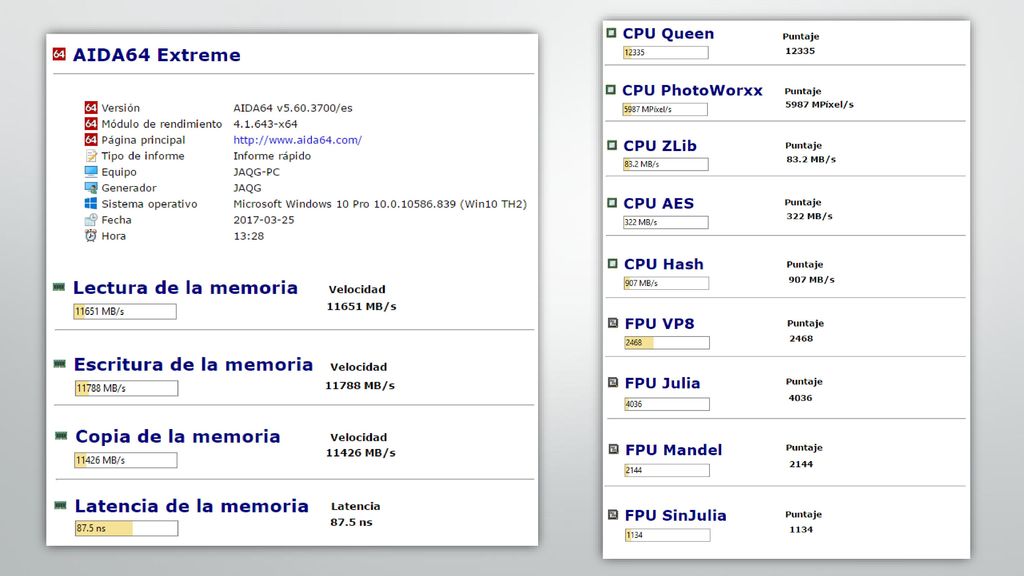Click the 11651 MB/s read speed bar
The height and width of the screenshot is (576, 1024).
click(x=125, y=312)
